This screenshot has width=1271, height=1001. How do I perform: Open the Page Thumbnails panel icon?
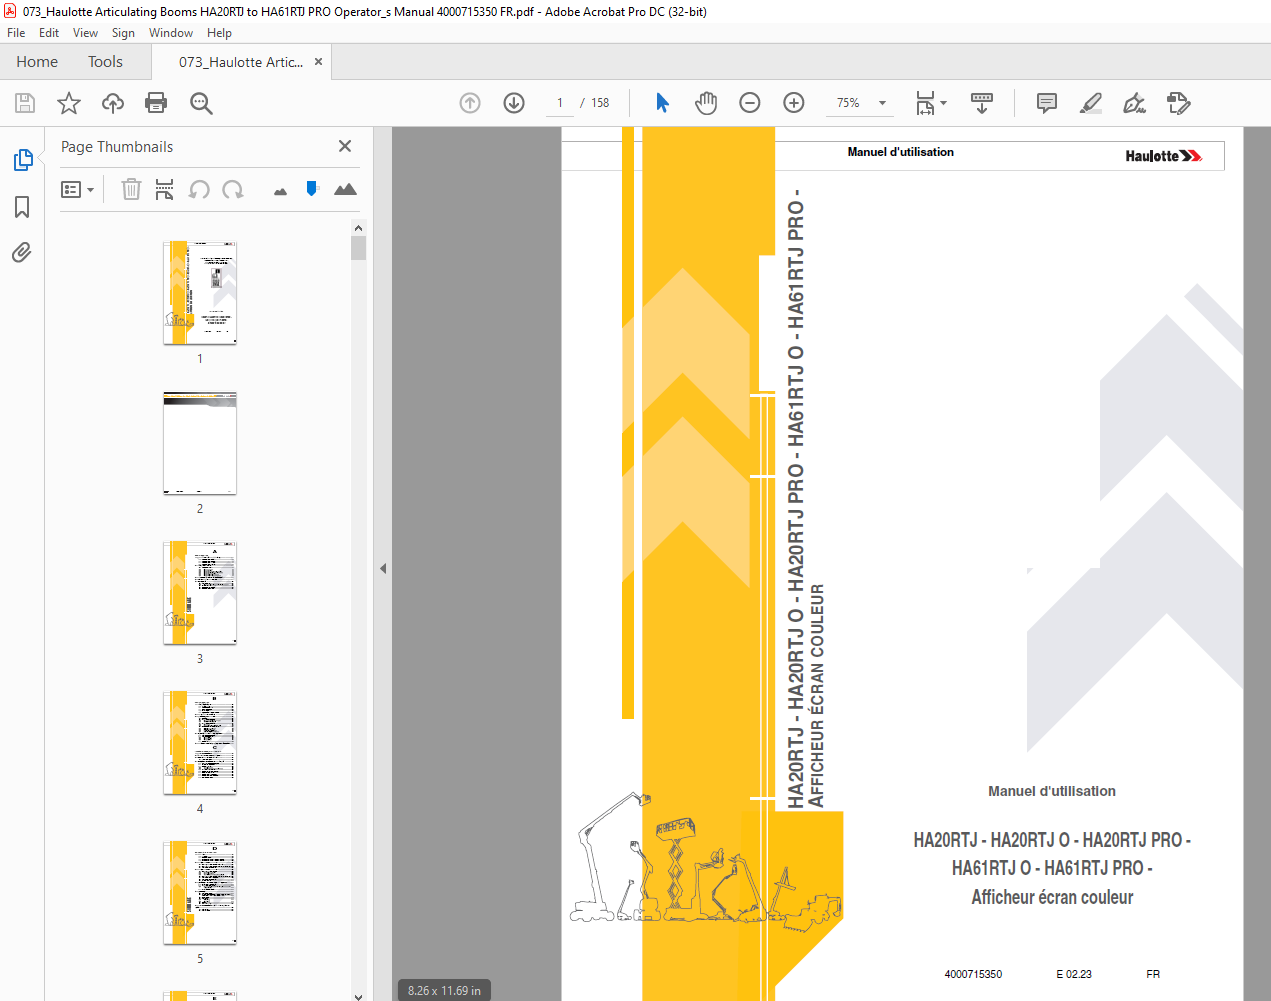pyautogui.click(x=22, y=160)
